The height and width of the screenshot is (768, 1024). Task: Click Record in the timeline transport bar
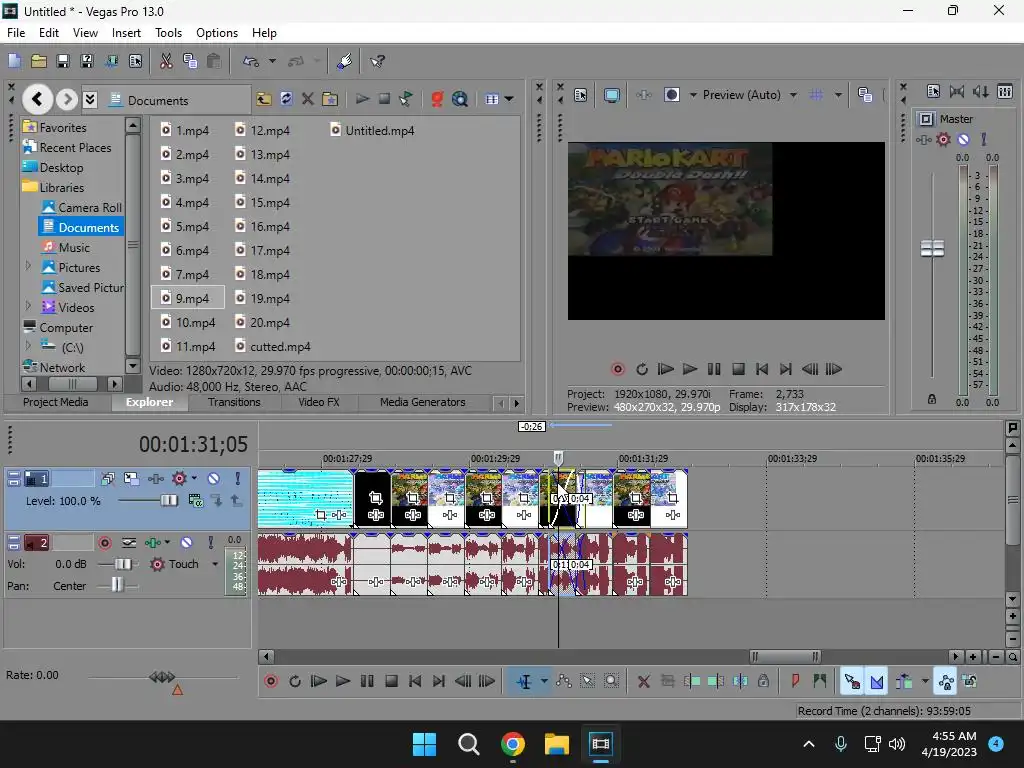271,681
